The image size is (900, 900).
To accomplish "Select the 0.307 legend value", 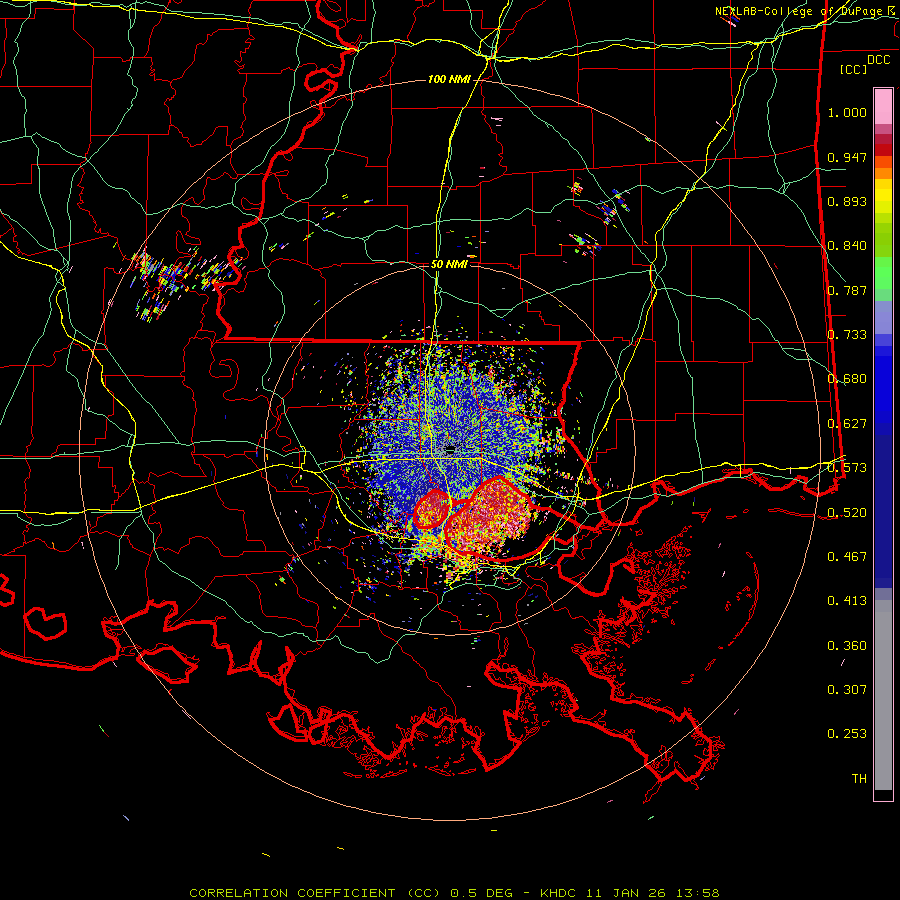I will tap(847, 690).
